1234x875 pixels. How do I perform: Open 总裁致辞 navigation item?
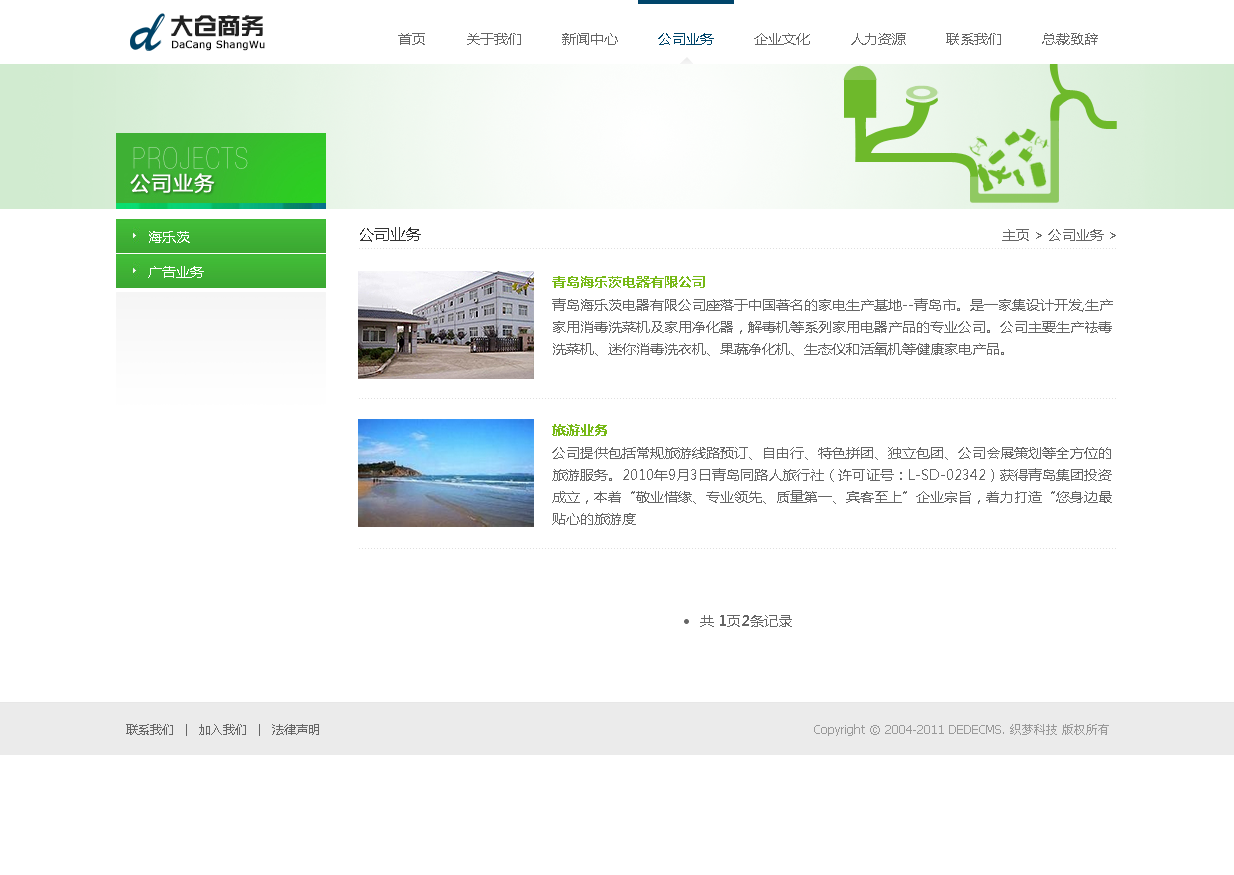[1069, 40]
